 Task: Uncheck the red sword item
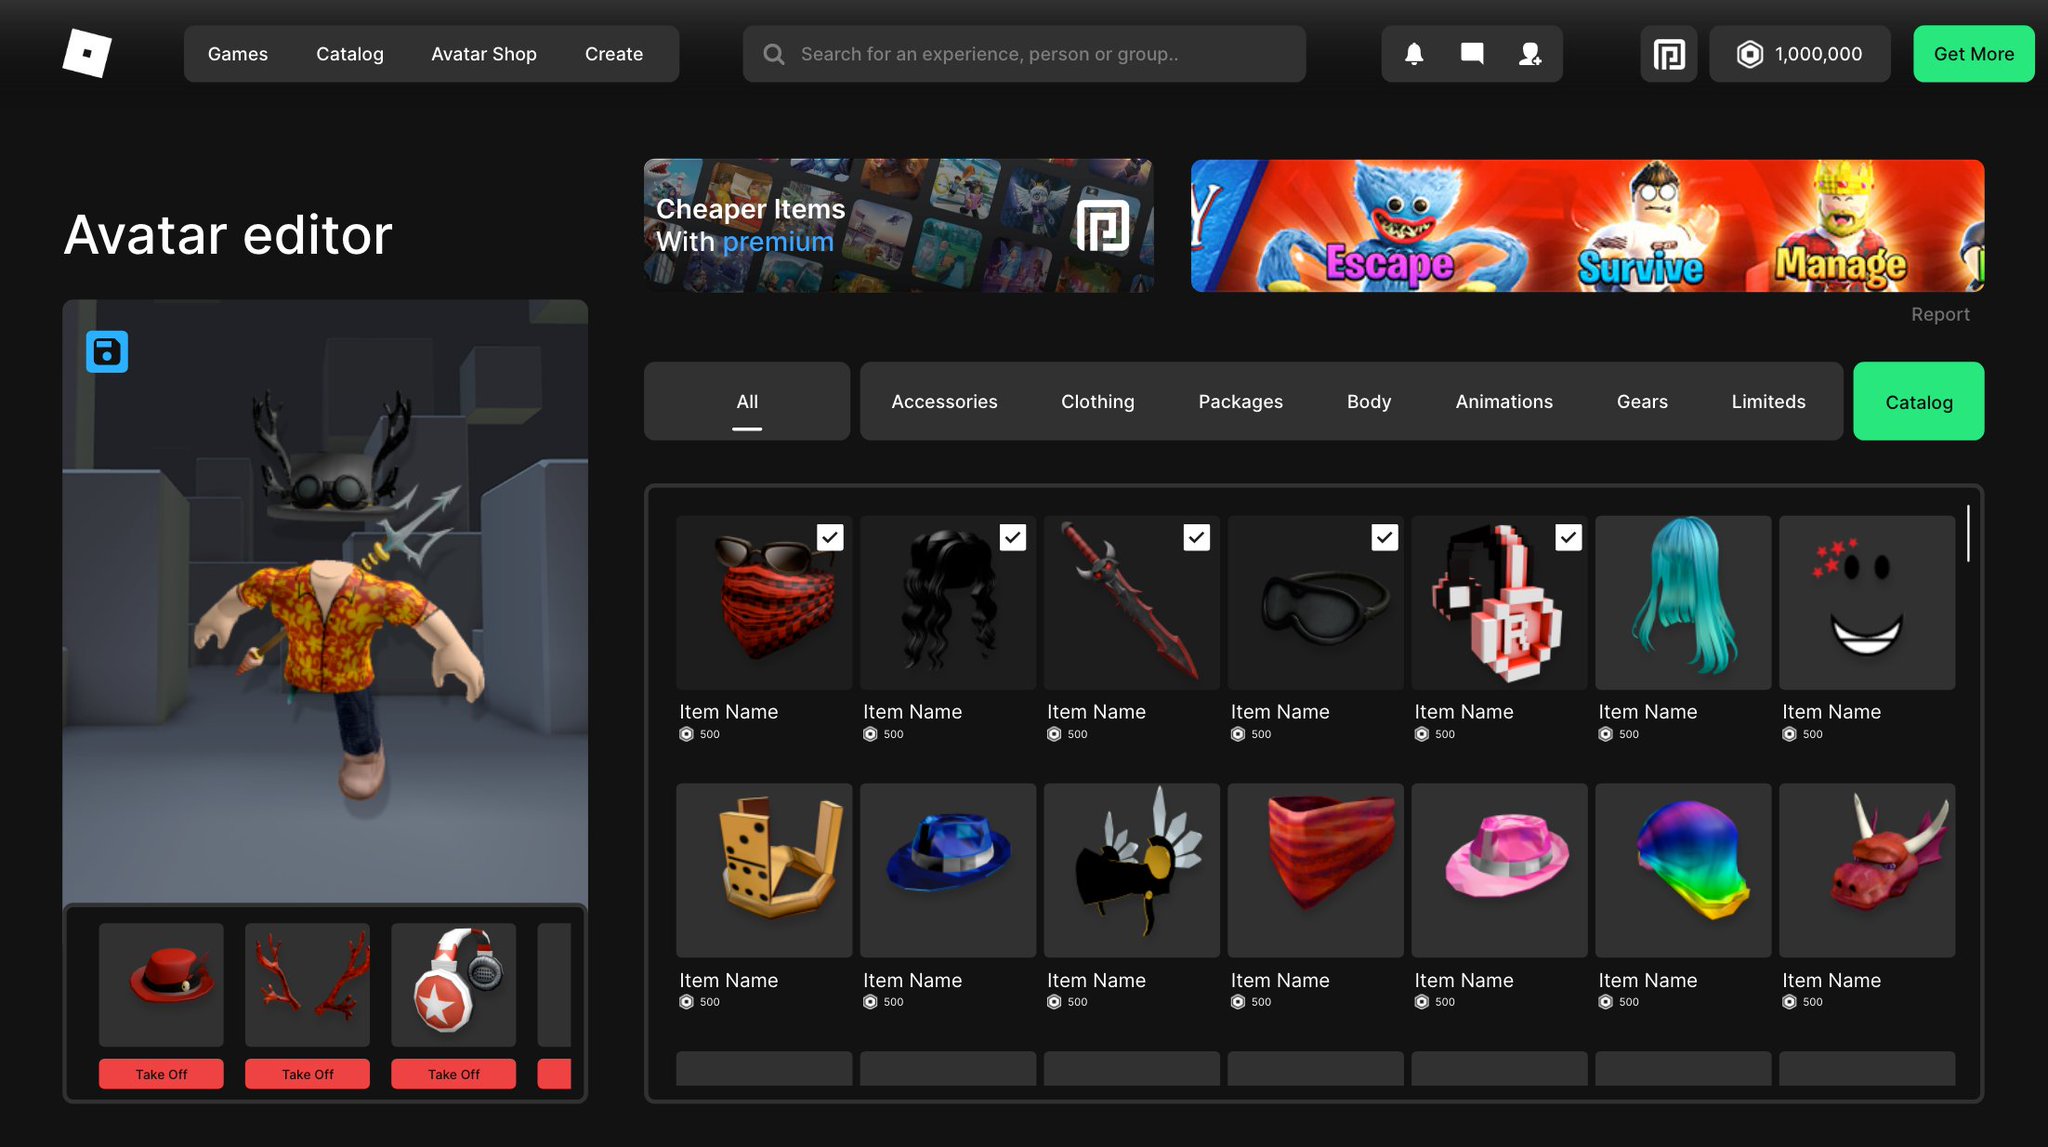pos(1197,537)
